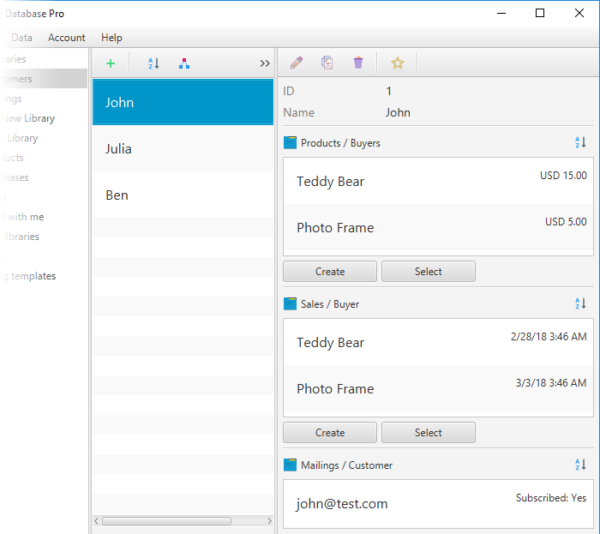Open the Data menu
The height and width of the screenshot is (534, 600).
point(22,37)
